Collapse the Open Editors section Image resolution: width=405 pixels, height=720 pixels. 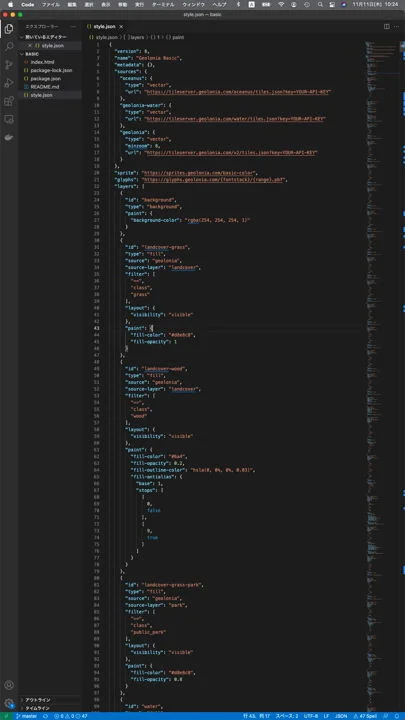point(50,37)
